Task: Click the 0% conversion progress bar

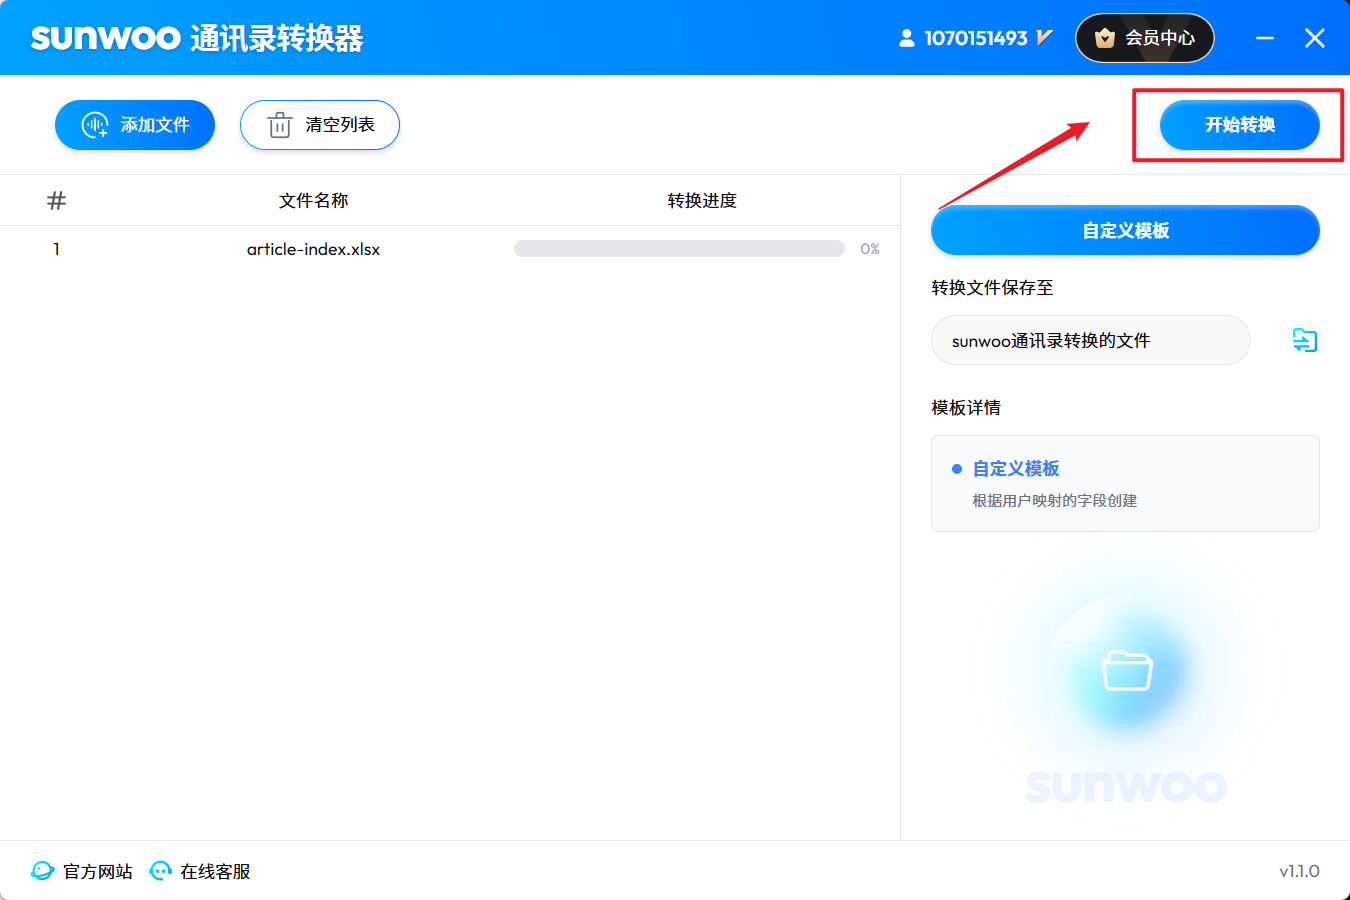Action: tap(679, 249)
